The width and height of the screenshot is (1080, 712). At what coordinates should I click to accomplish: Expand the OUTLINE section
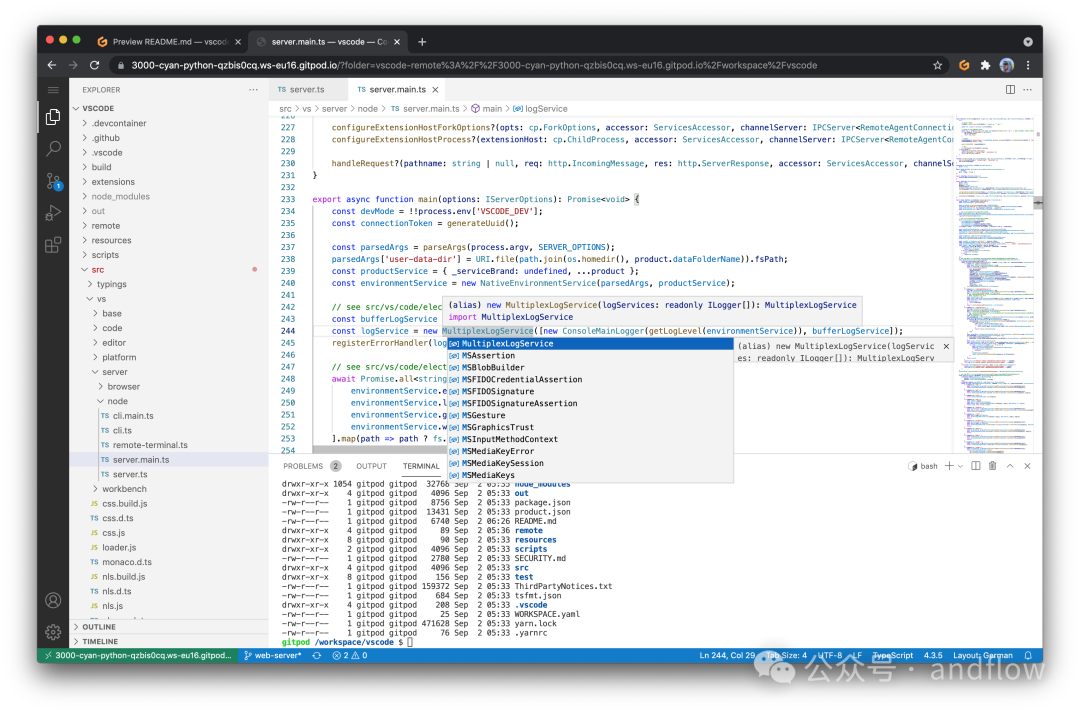tap(169, 627)
